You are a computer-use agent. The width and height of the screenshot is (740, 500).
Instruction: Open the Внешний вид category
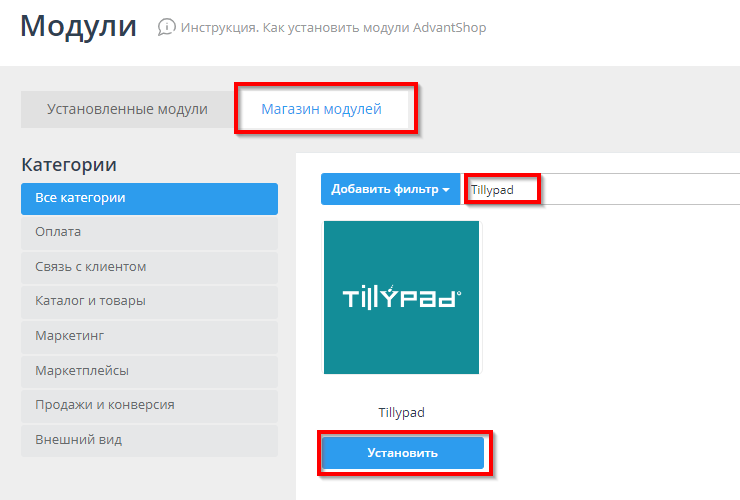pyautogui.click(x=150, y=441)
